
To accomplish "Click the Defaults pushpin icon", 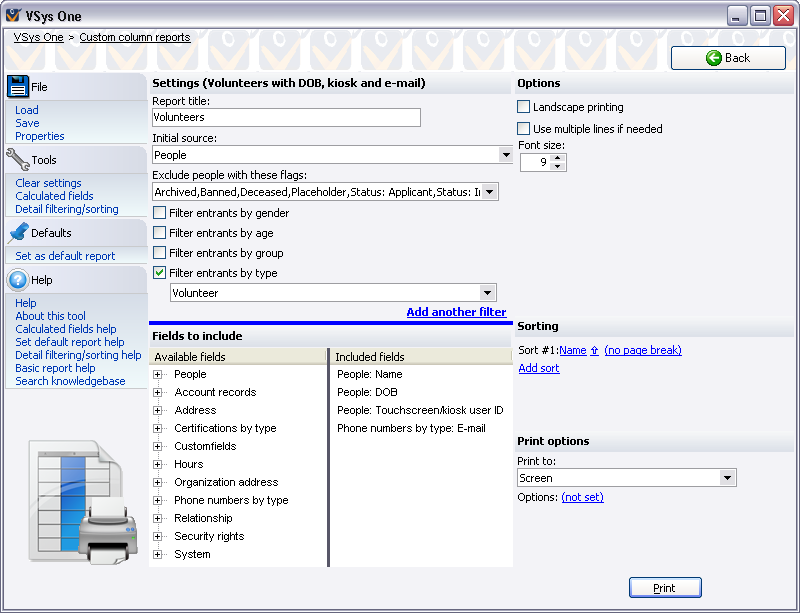I will (18, 233).
